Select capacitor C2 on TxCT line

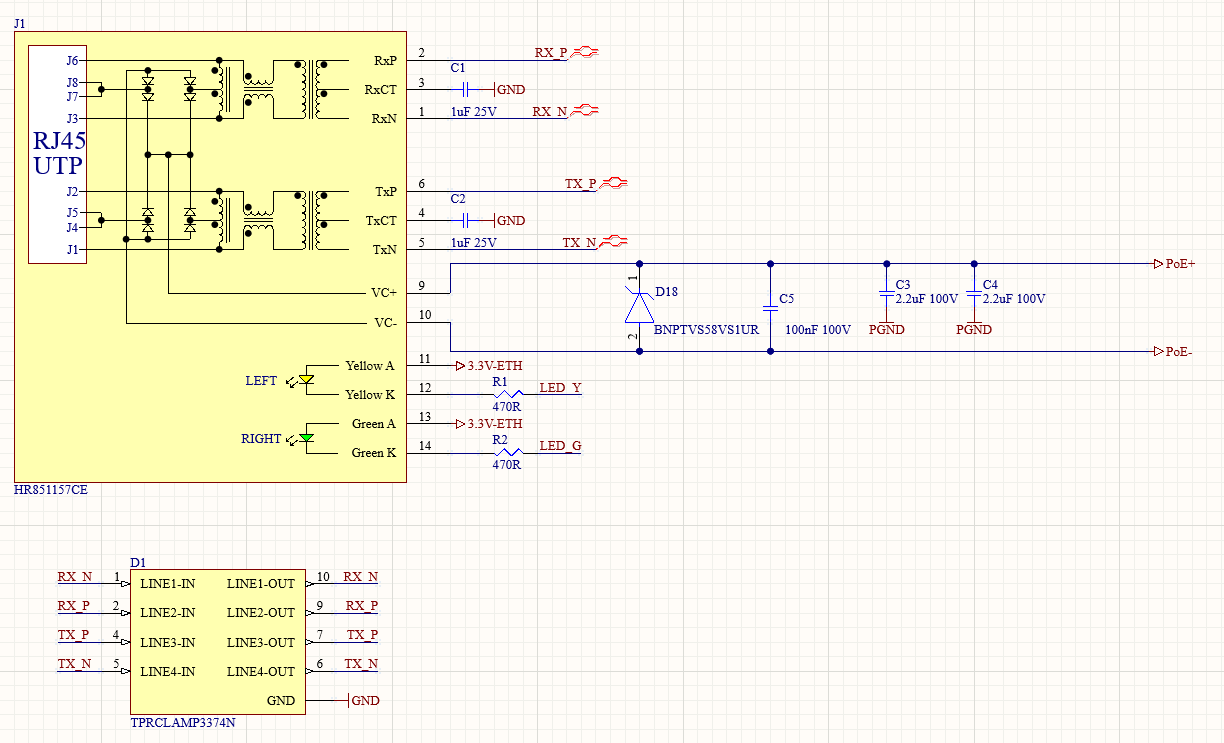point(464,220)
